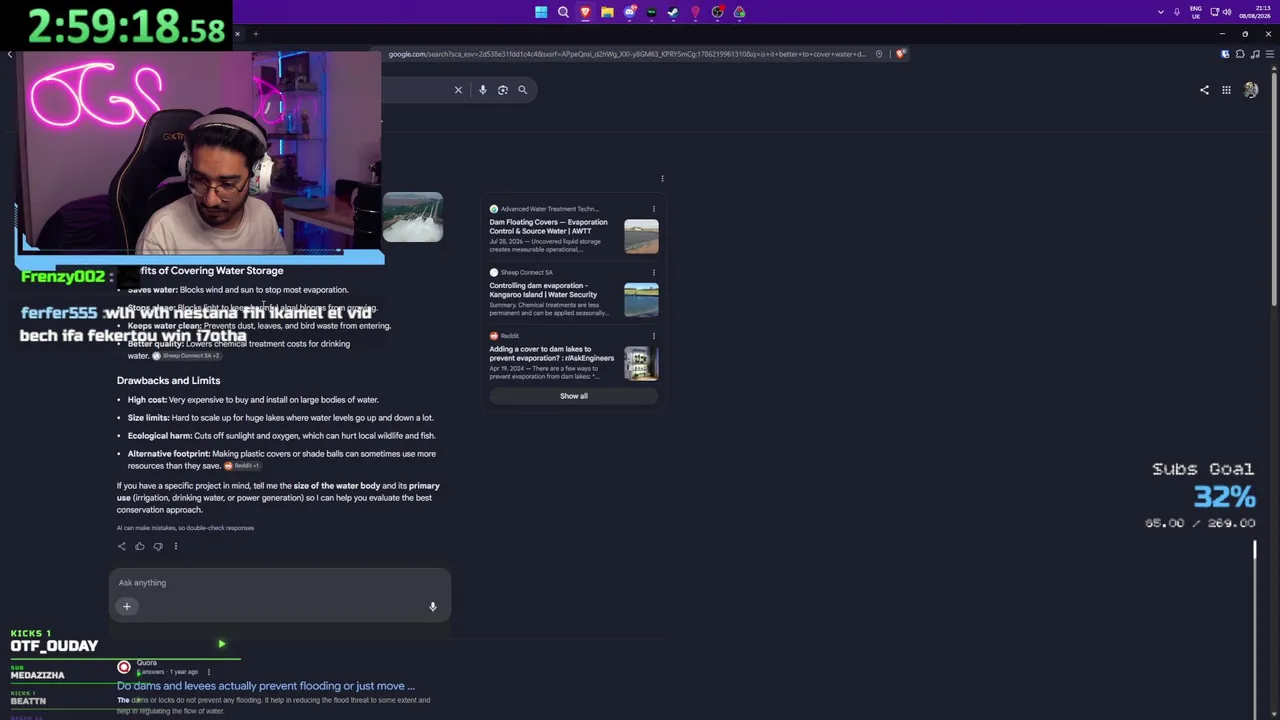Click the Reddit source thumbnail
Image resolution: width=1280 pixels, height=720 pixels.
tap(641, 364)
